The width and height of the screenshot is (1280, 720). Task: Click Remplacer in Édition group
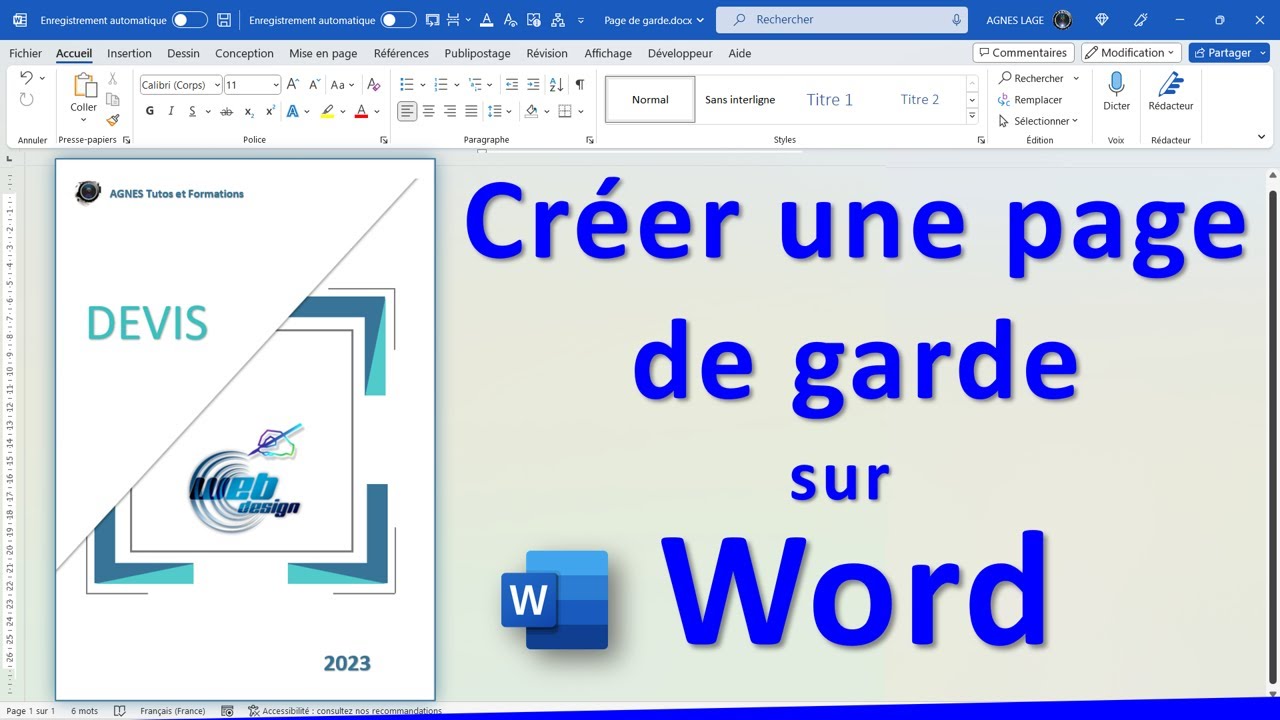1030,100
